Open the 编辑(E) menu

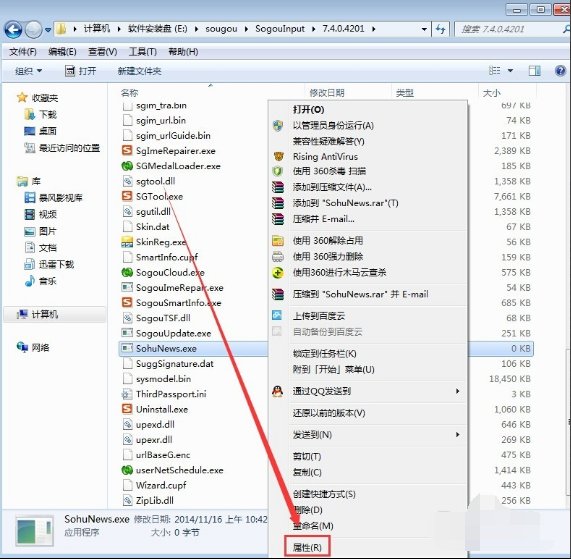pyautogui.click(x=62, y=52)
